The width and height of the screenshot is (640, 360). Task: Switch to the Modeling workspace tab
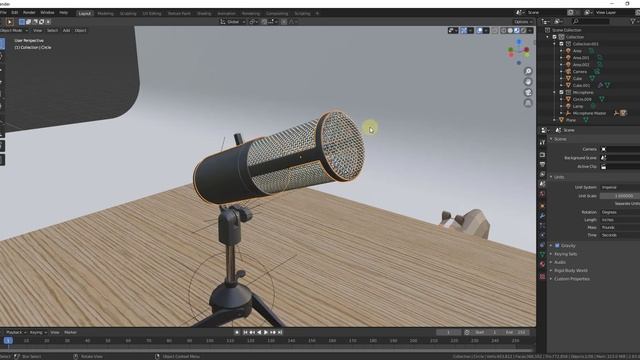pyautogui.click(x=105, y=13)
